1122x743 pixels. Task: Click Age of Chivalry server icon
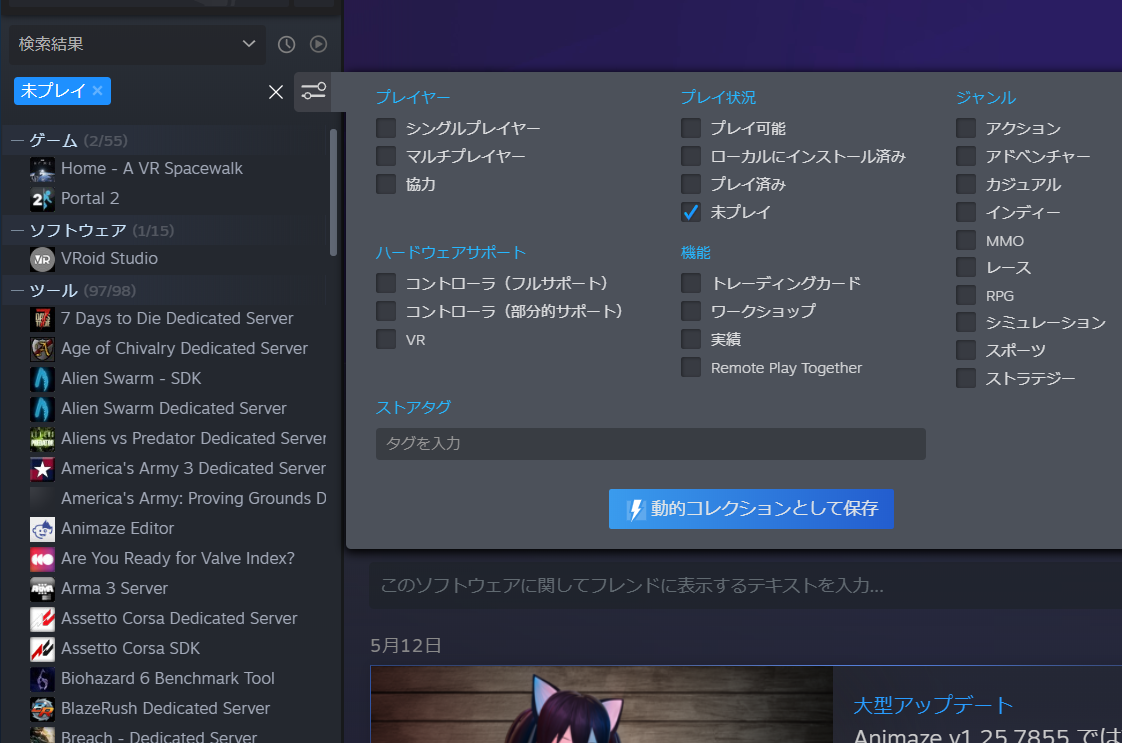click(x=42, y=349)
